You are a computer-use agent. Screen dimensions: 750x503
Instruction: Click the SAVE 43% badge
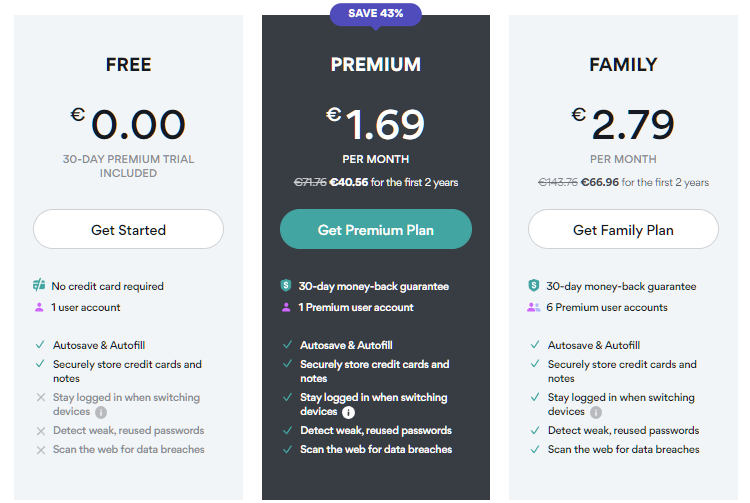coord(376,14)
